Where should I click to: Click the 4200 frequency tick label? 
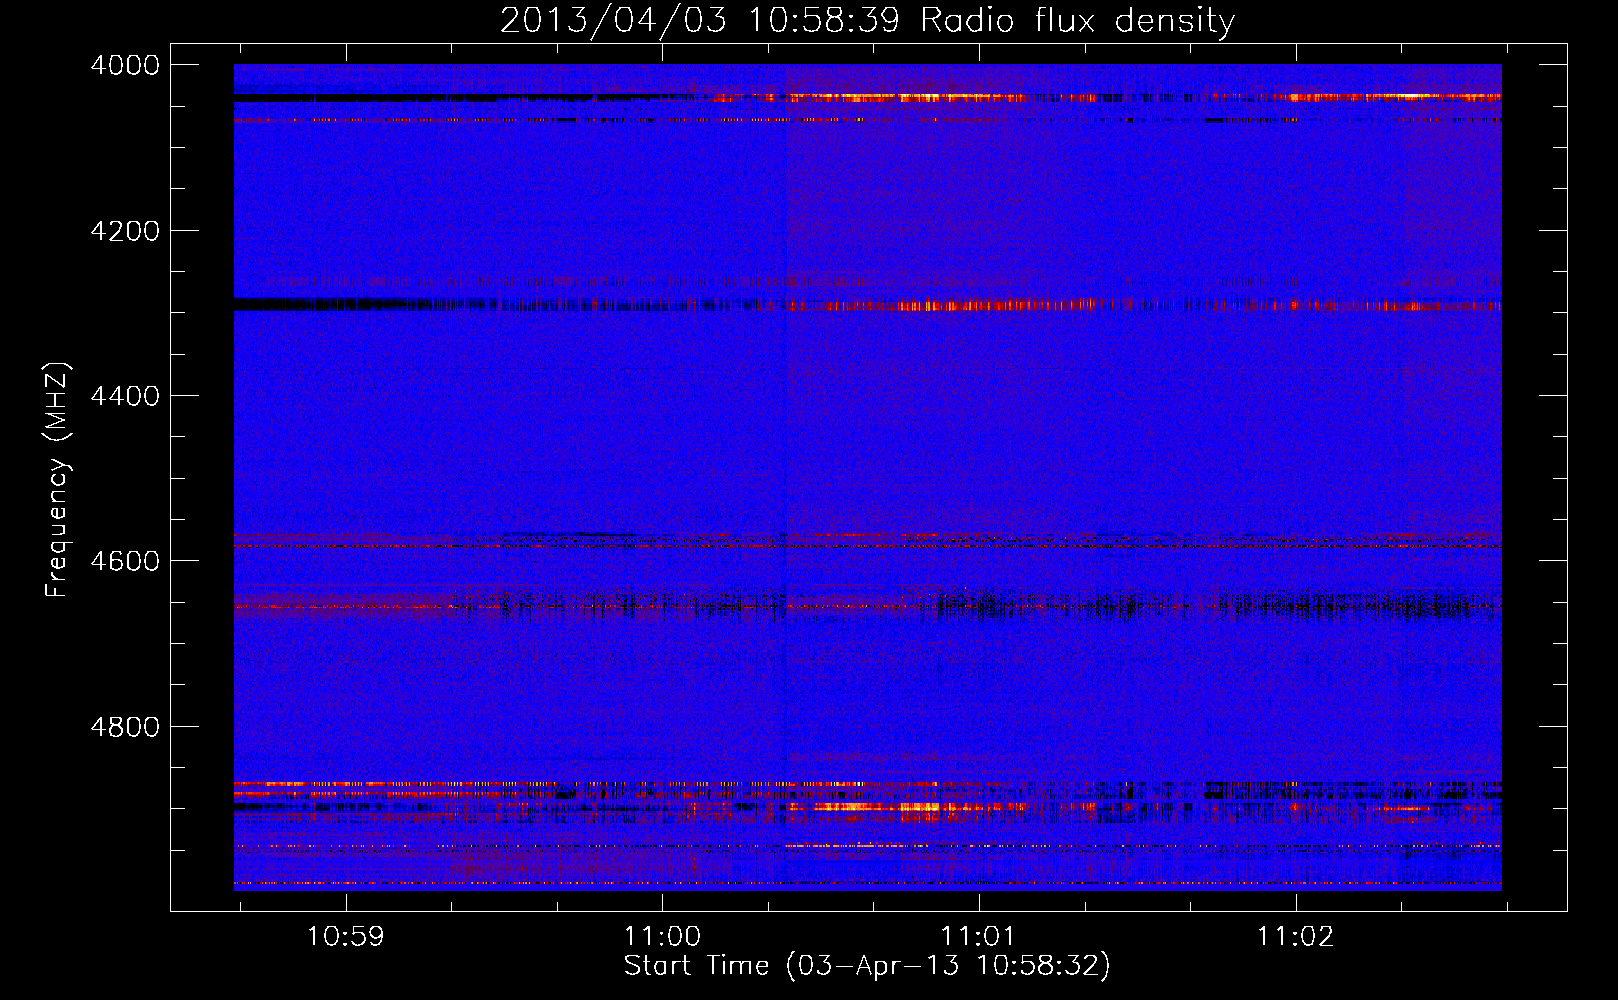[x=125, y=231]
